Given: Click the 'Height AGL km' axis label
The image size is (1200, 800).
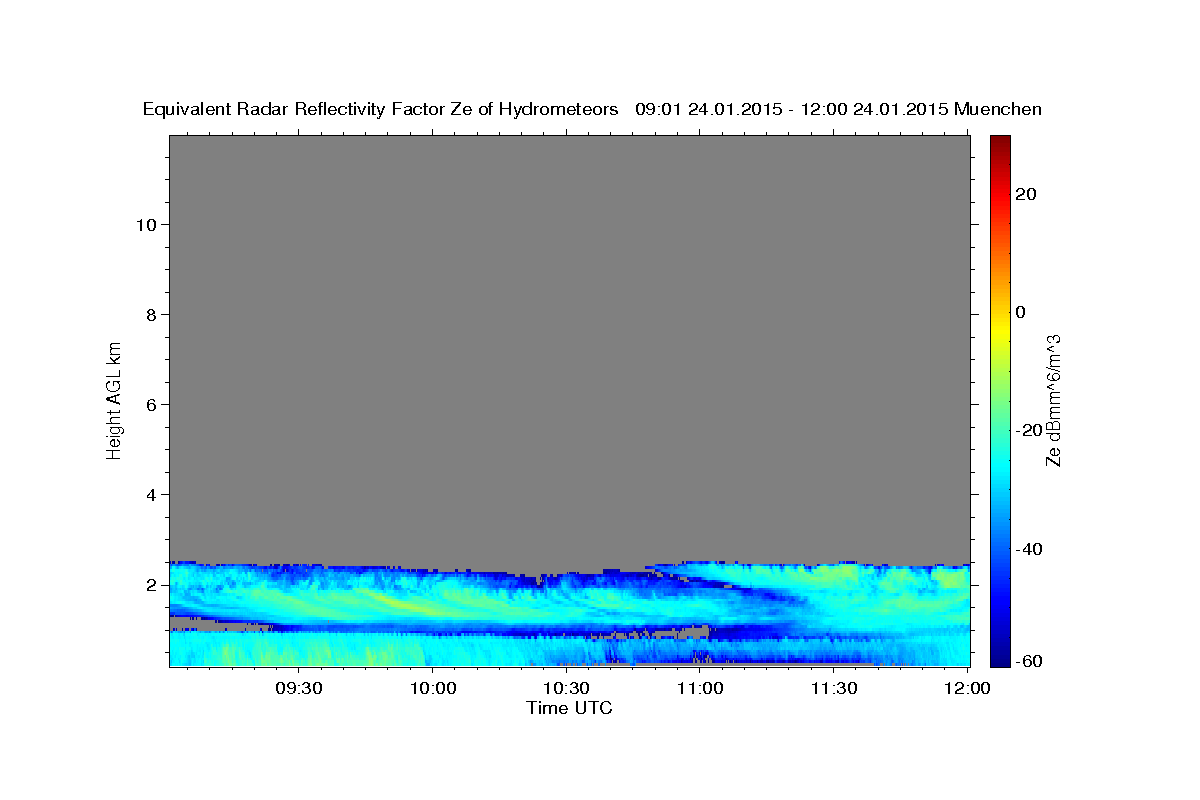Looking at the screenshot, I should (x=114, y=399).
